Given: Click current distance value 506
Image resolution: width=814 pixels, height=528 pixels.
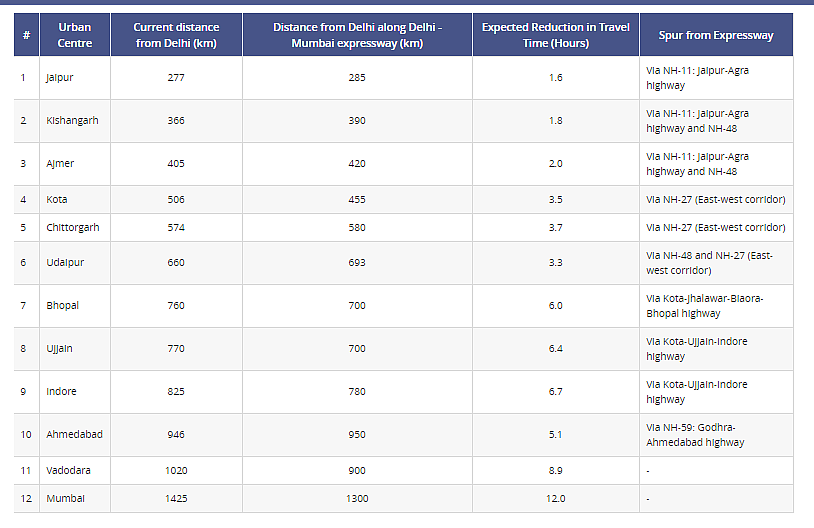Looking at the screenshot, I should [176, 199].
